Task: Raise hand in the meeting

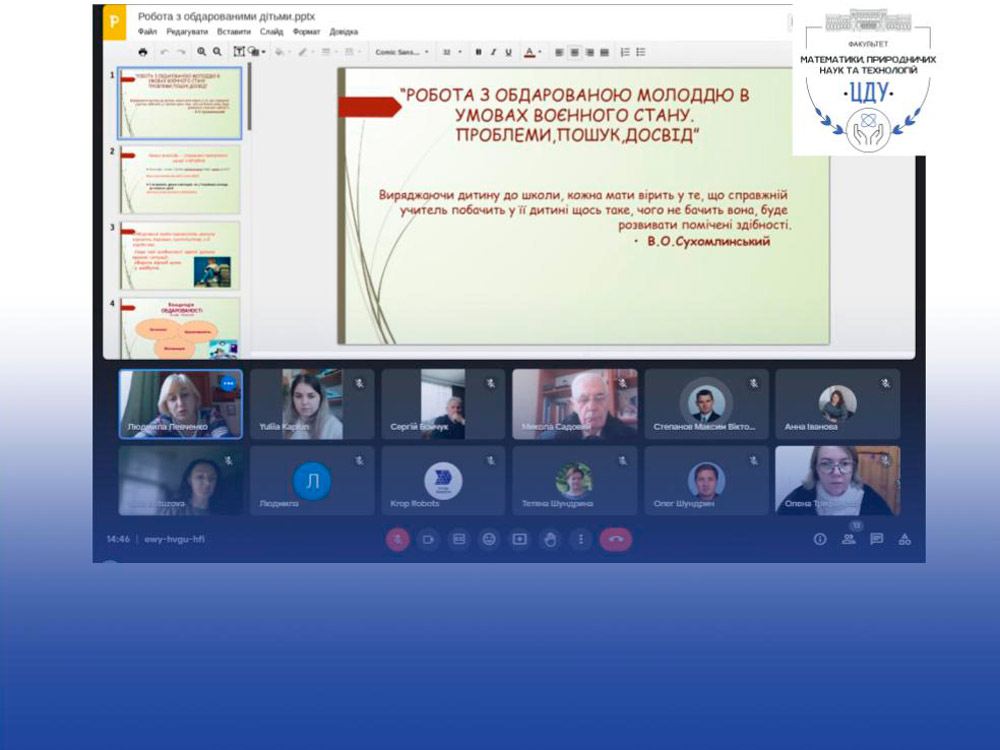Action: click(x=550, y=539)
